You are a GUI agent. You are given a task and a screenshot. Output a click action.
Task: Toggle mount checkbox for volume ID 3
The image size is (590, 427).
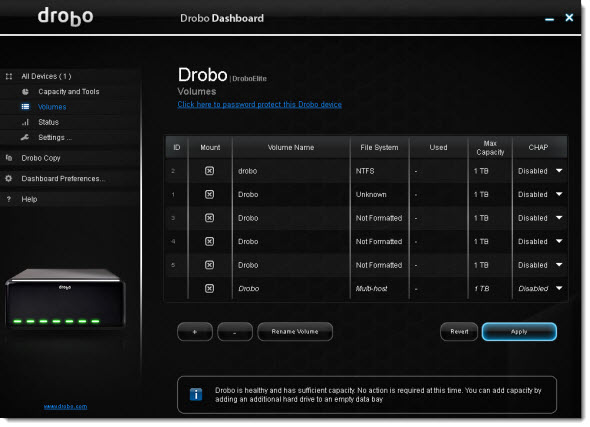(210, 218)
